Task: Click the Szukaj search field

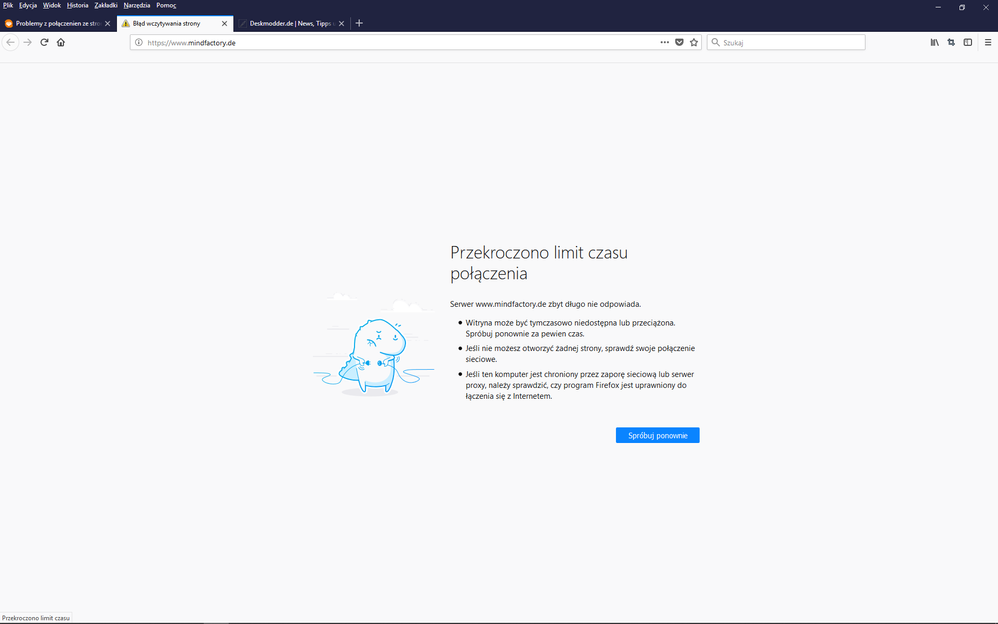Action: [790, 43]
